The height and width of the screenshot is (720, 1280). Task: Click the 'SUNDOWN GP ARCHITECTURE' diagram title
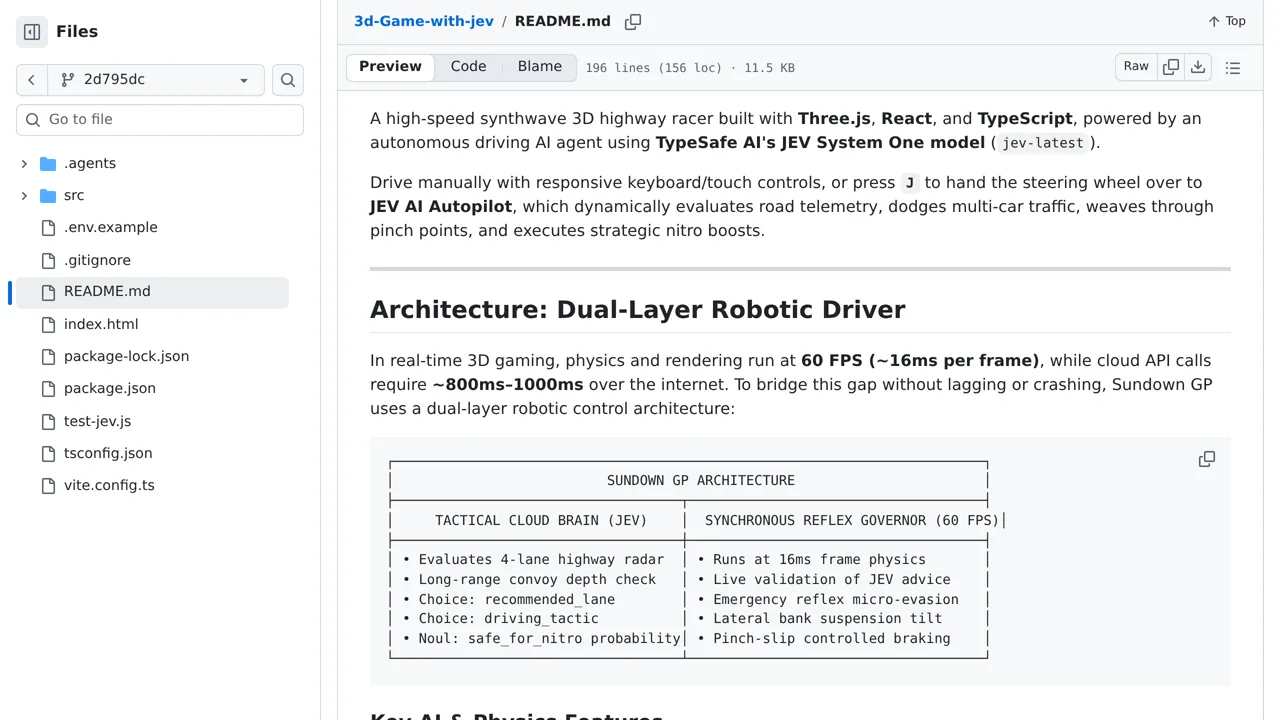(x=701, y=481)
